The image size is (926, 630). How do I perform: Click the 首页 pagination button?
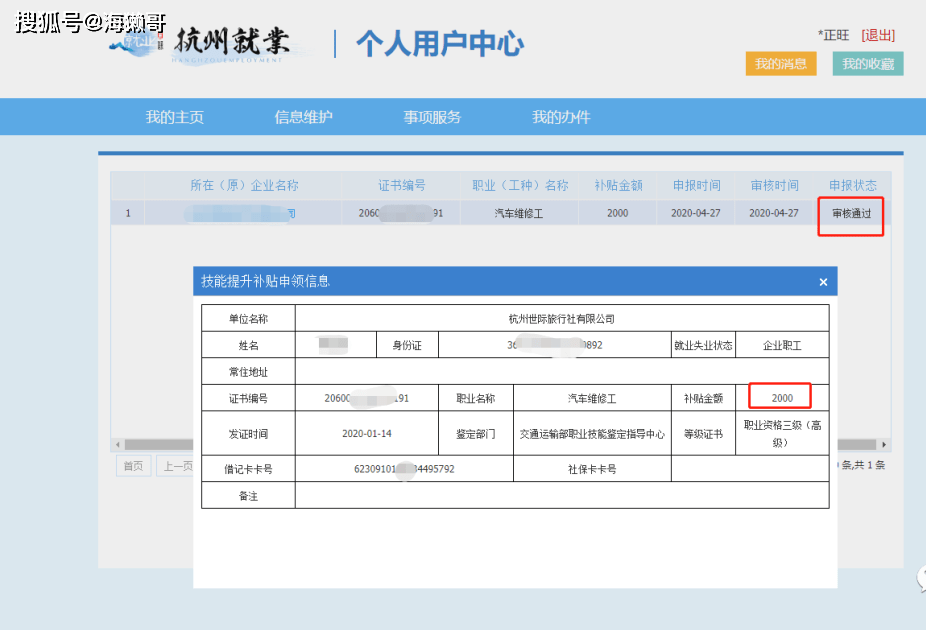coord(133,466)
